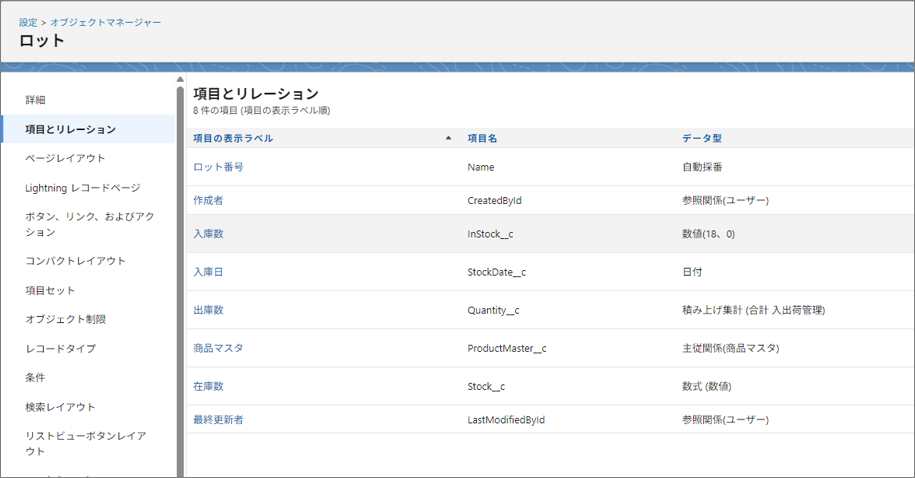Image resolution: width=915 pixels, height=478 pixels.
Task: Select 項目セット in the sidebar
Action: pyautogui.click(x=50, y=290)
